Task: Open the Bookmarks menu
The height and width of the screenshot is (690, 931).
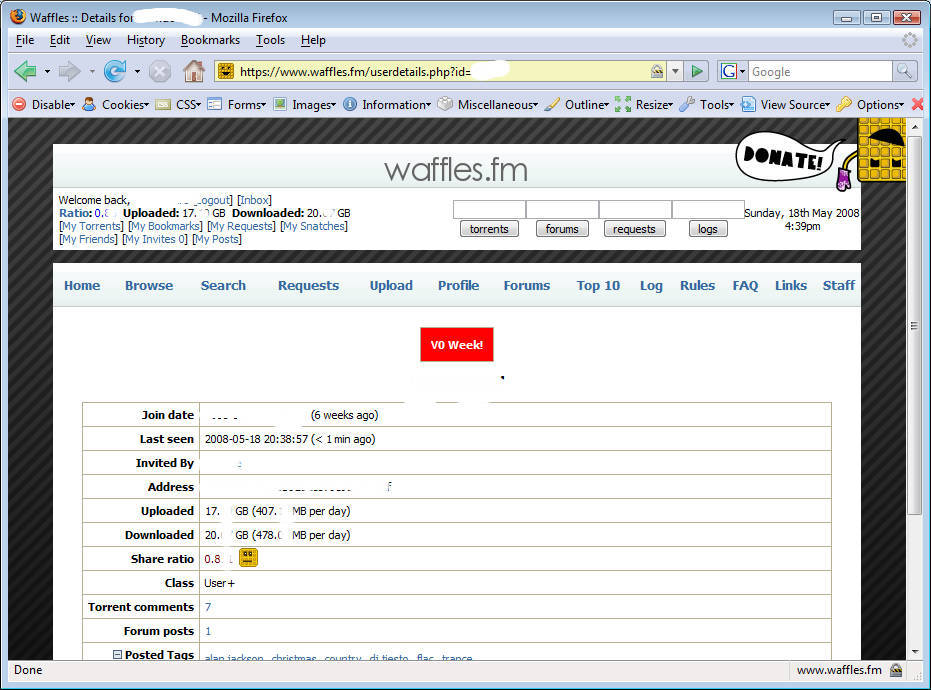Action: pos(210,40)
